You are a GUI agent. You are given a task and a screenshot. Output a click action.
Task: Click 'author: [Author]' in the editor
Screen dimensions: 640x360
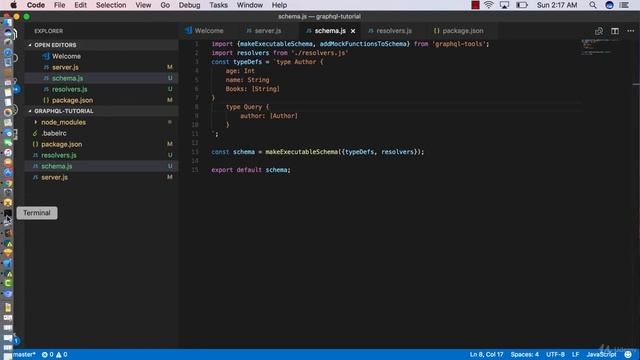coord(269,116)
